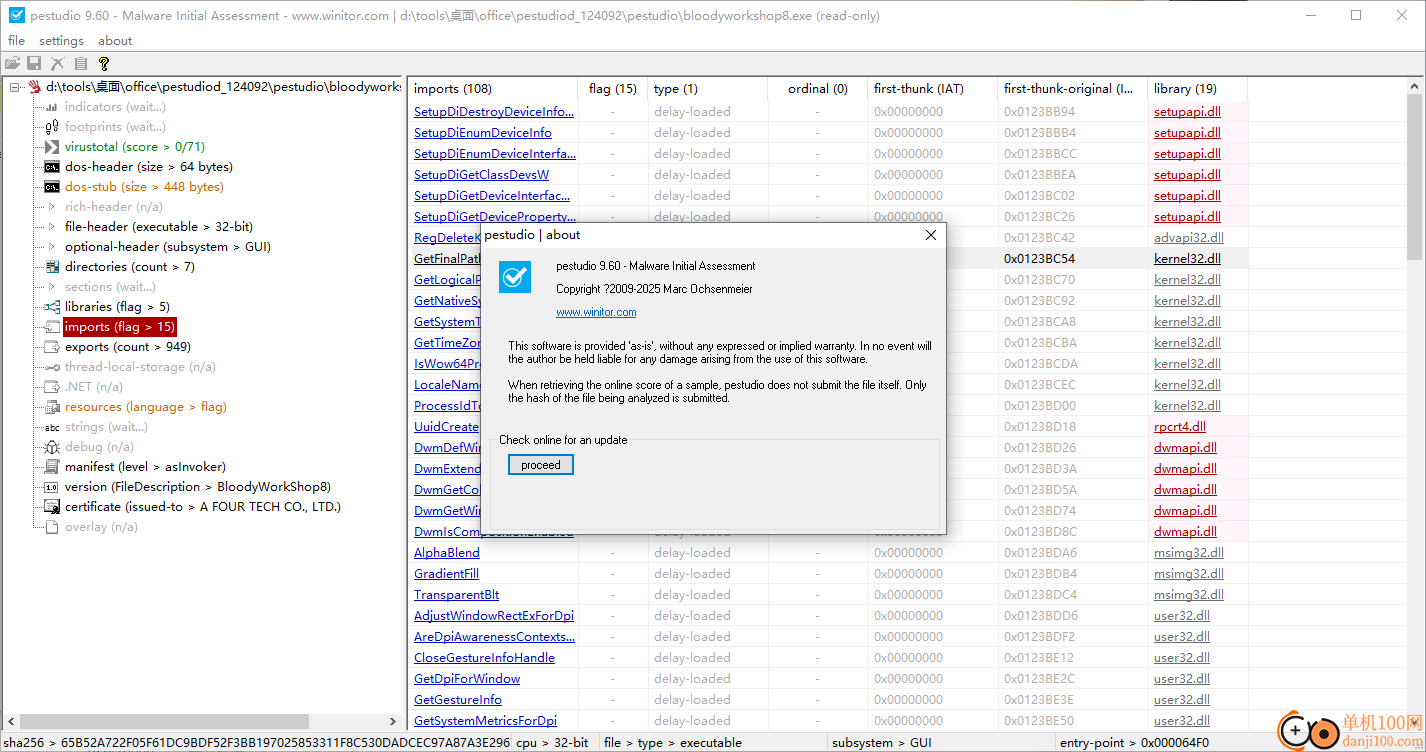Open the TransparentBlt import link
Screen dimensions: 1426x752
(457, 595)
